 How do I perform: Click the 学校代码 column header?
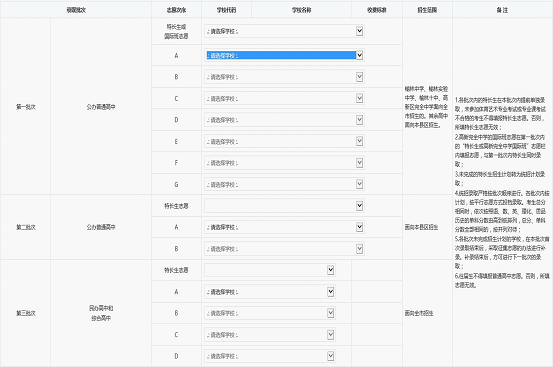tap(226, 10)
